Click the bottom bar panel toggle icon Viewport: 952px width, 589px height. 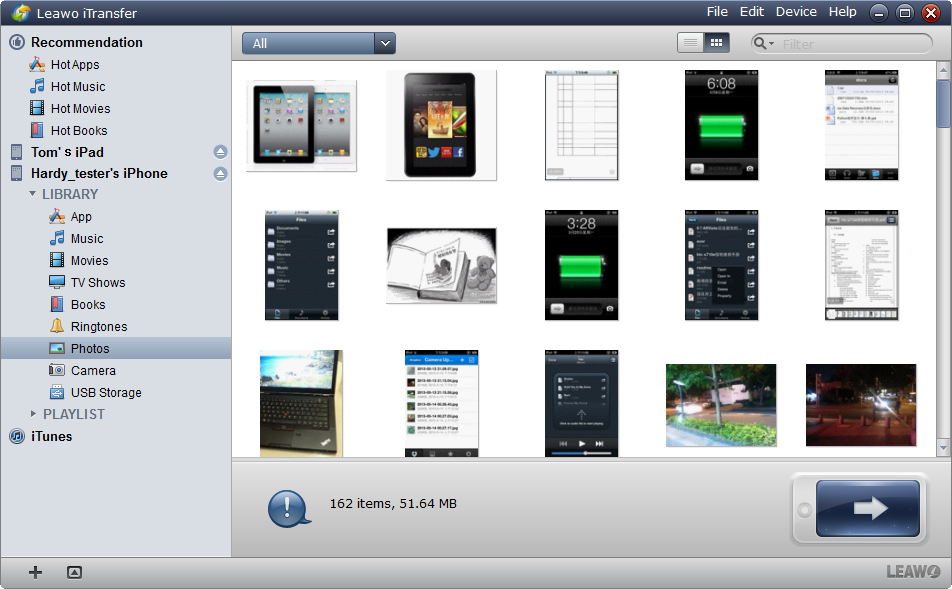tap(74, 572)
